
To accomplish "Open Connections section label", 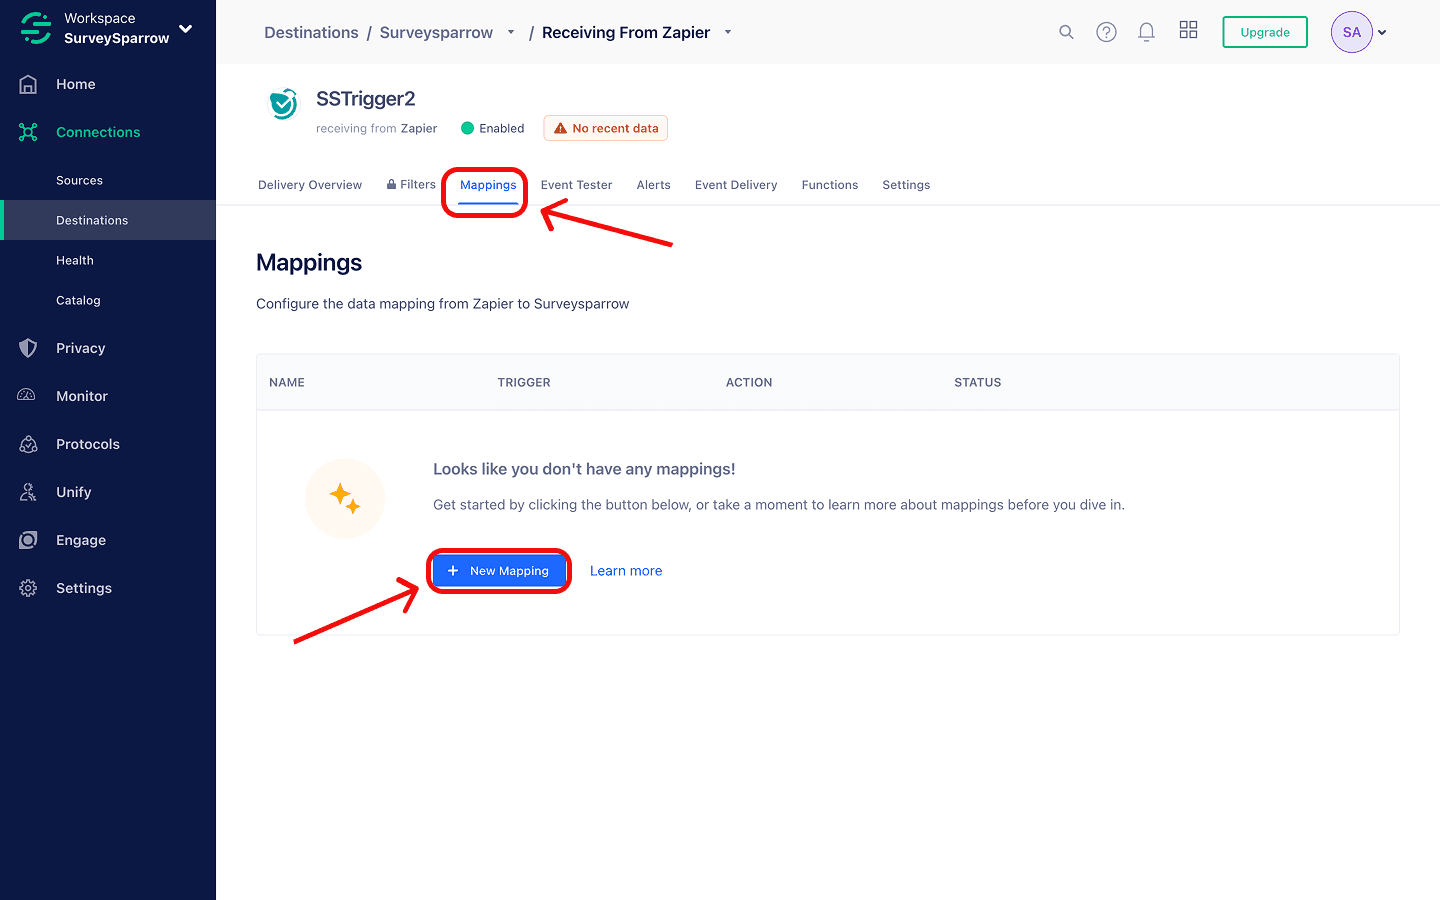I will [98, 132].
